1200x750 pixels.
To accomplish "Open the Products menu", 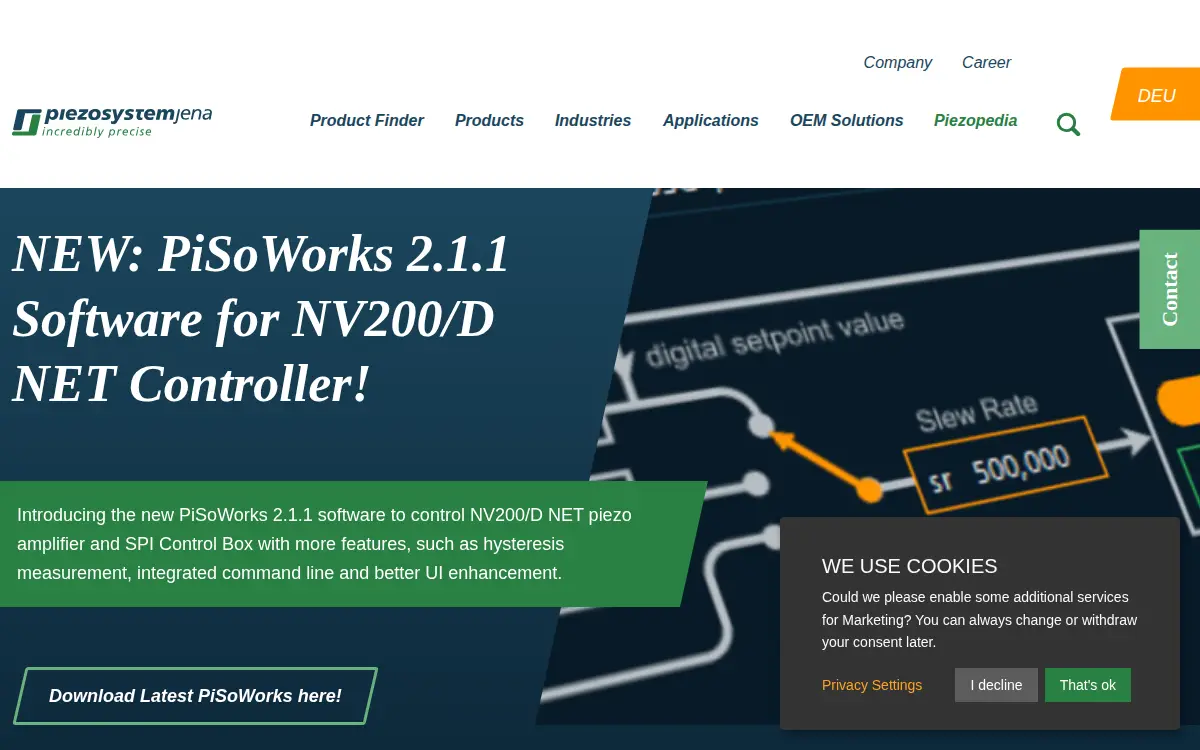I will 489,120.
